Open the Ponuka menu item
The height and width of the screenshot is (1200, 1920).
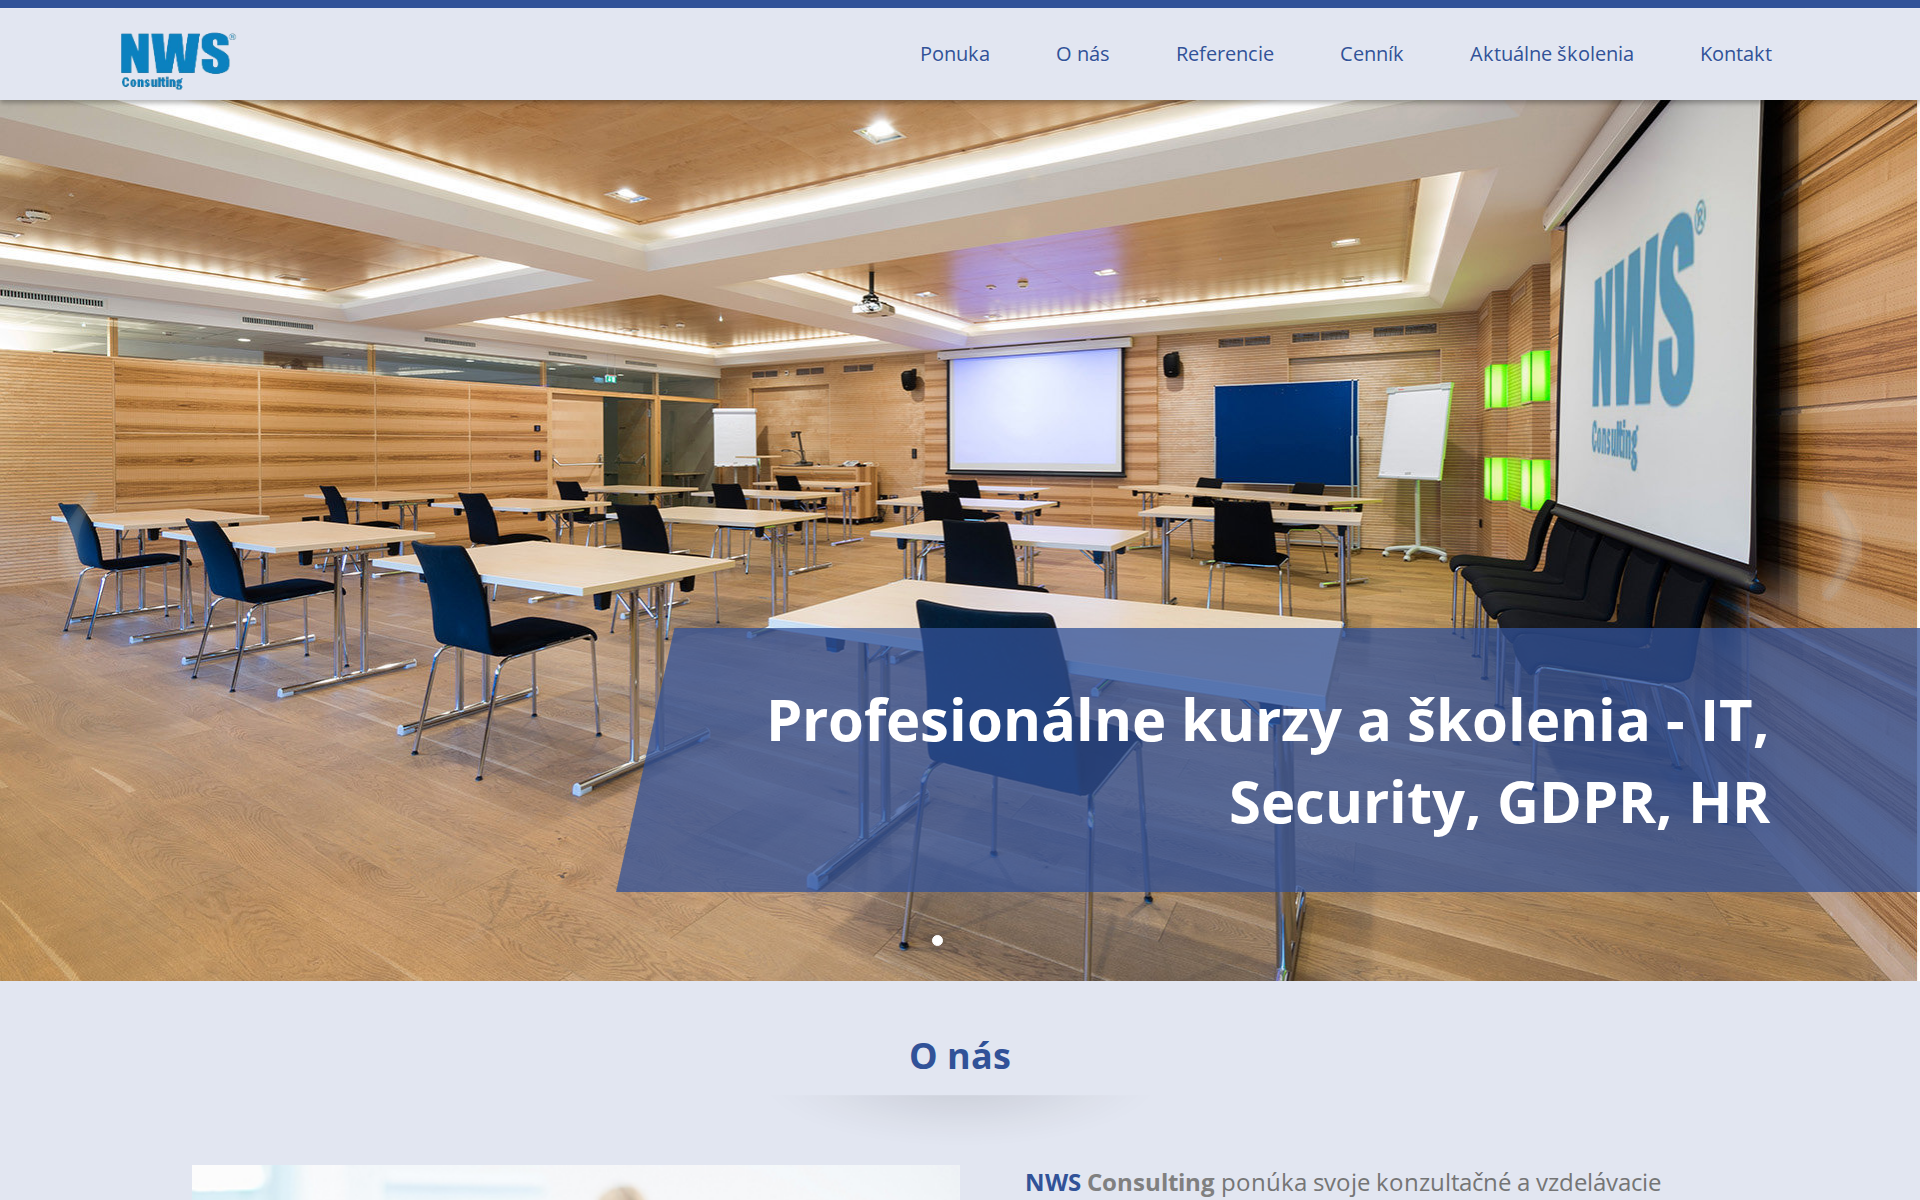click(x=954, y=54)
